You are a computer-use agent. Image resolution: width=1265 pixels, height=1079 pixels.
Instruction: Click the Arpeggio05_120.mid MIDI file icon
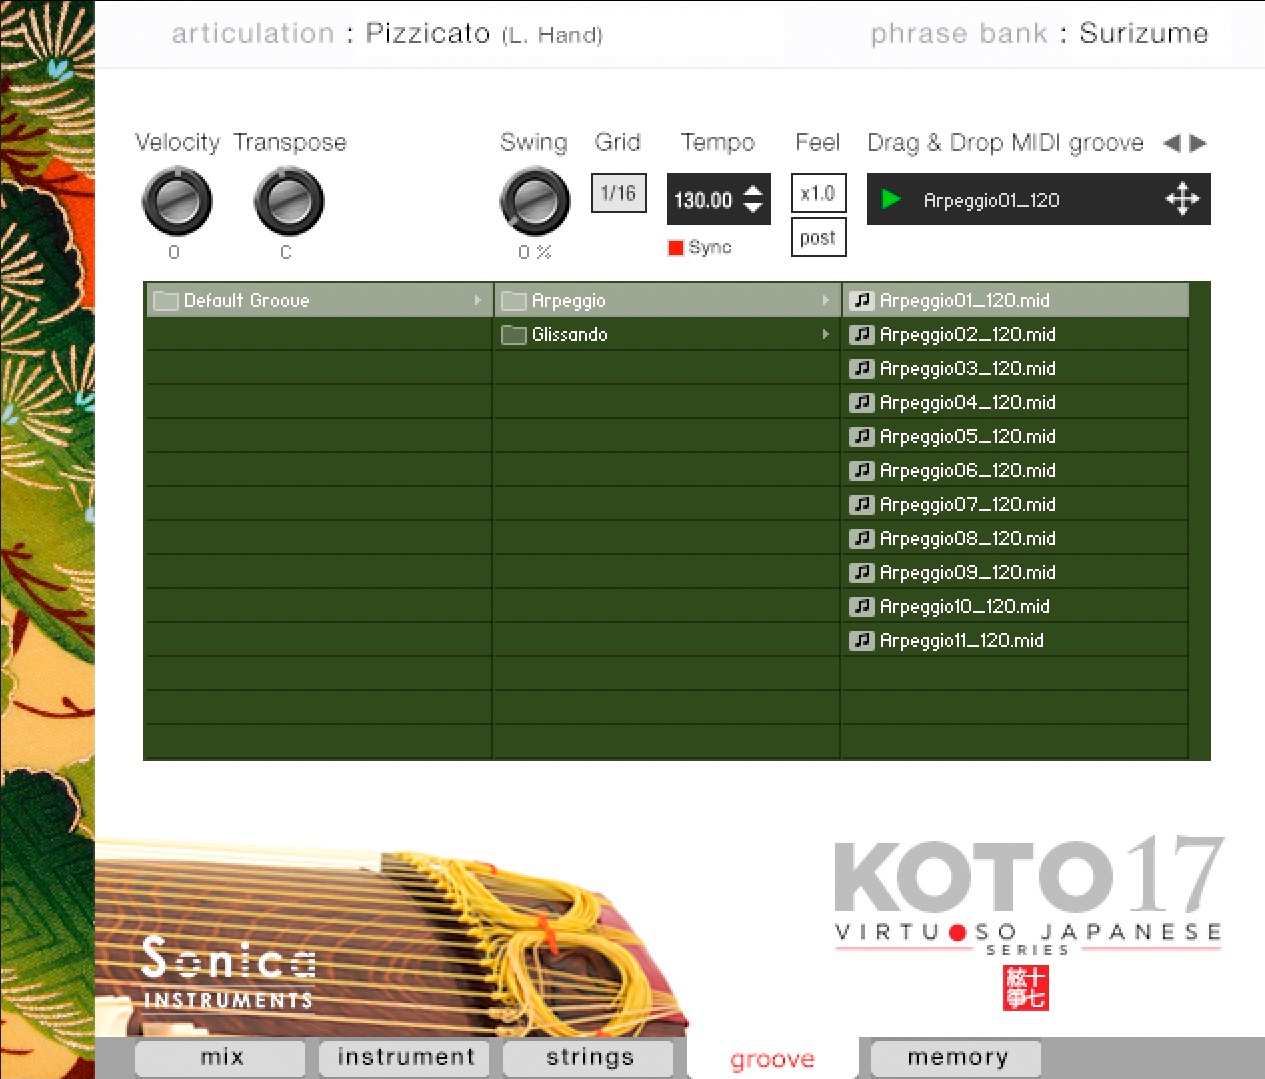pos(861,436)
